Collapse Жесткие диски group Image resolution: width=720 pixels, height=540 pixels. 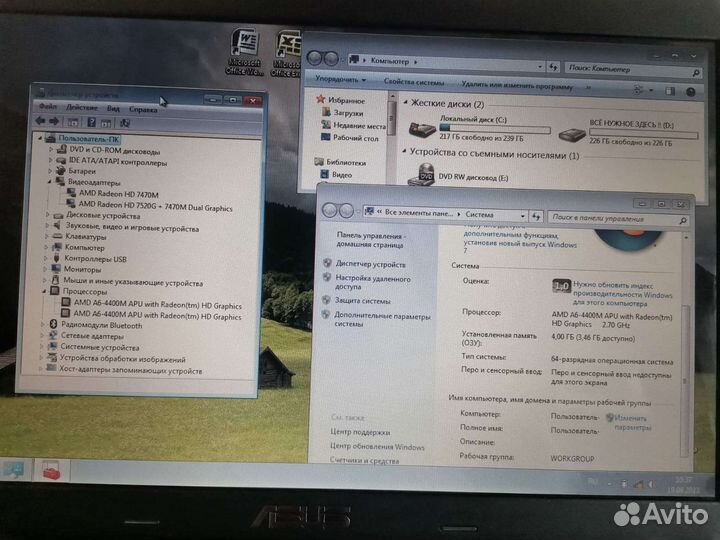(405, 102)
